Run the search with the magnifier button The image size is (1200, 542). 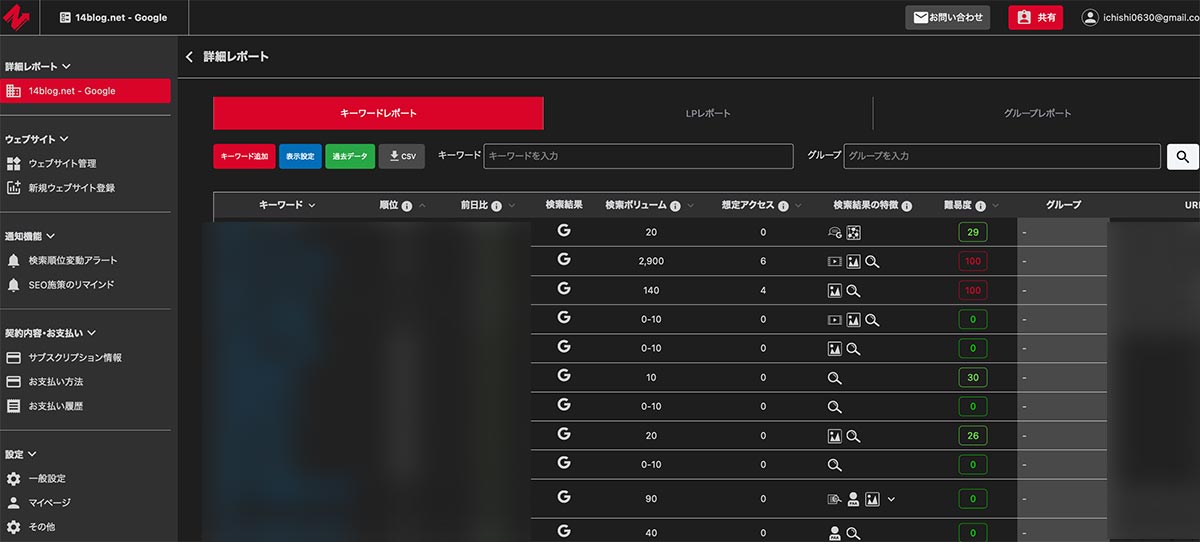(x=1182, y=156)
